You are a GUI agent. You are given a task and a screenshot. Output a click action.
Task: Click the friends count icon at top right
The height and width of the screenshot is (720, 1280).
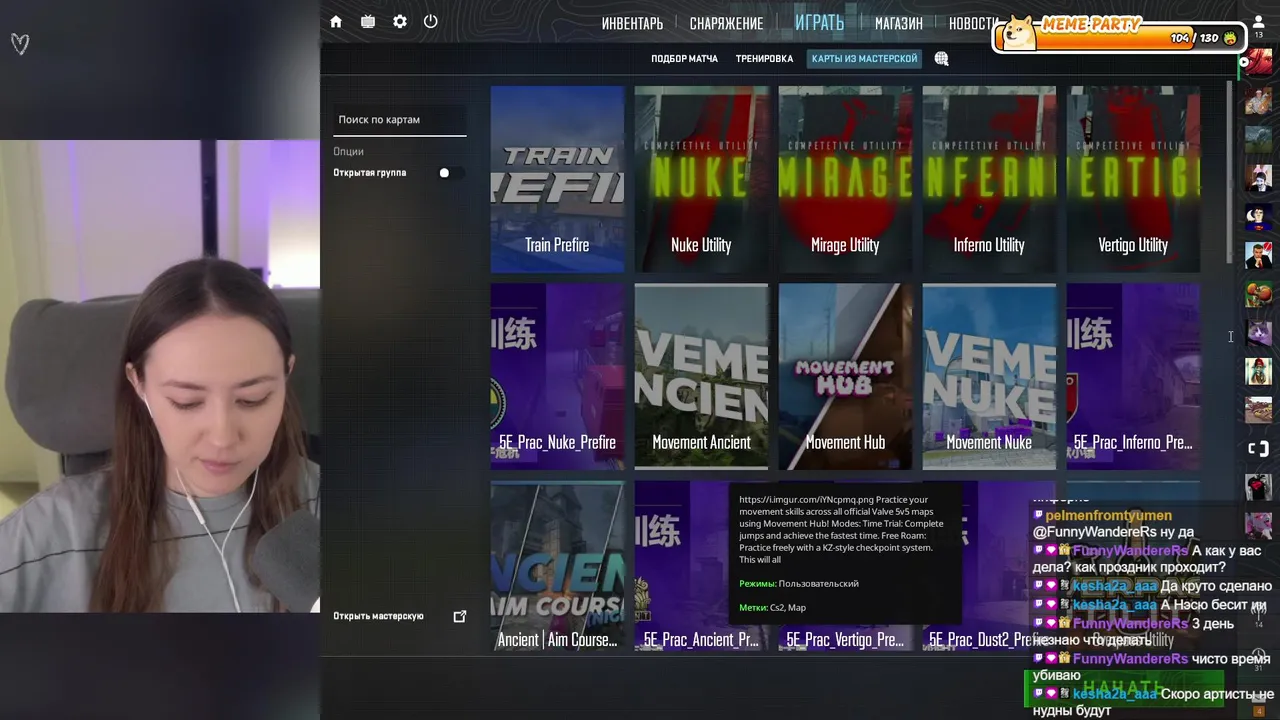1258,26
